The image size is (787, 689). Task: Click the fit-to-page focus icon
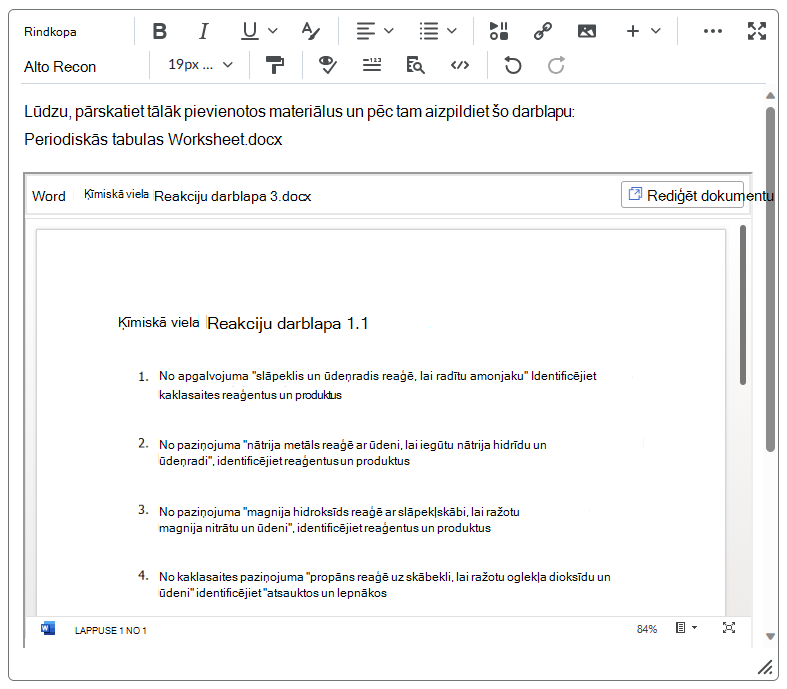729,628
